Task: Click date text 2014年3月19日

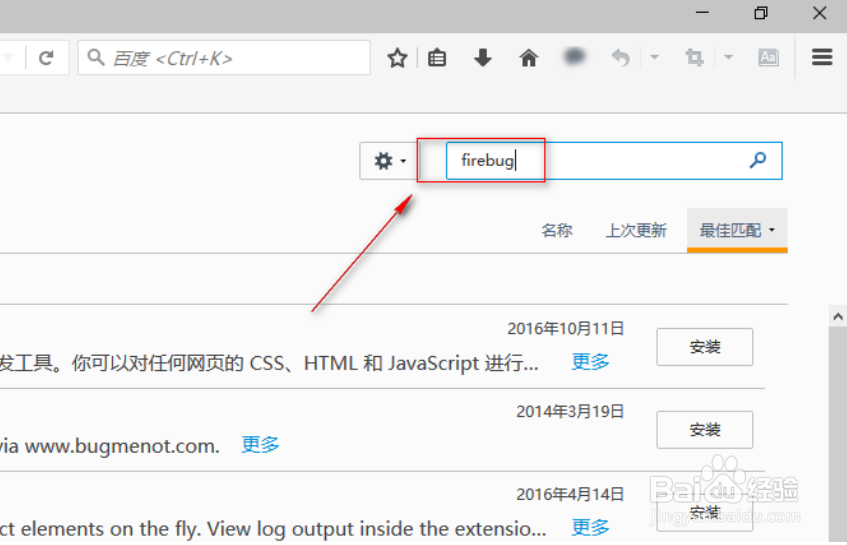Action: pos(570,412)
